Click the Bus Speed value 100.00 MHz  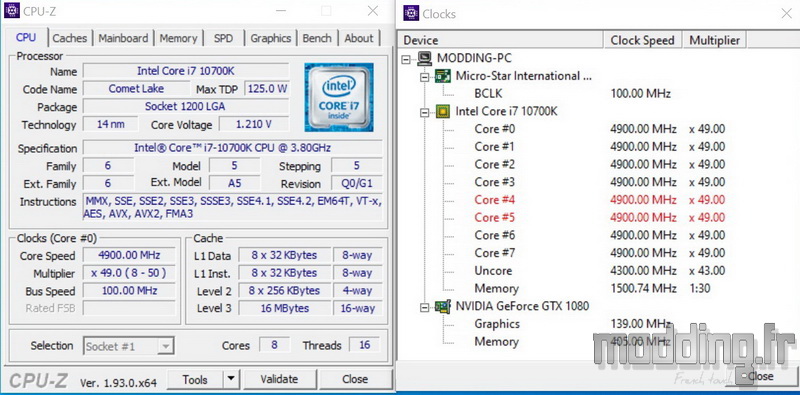click(129, 291)
